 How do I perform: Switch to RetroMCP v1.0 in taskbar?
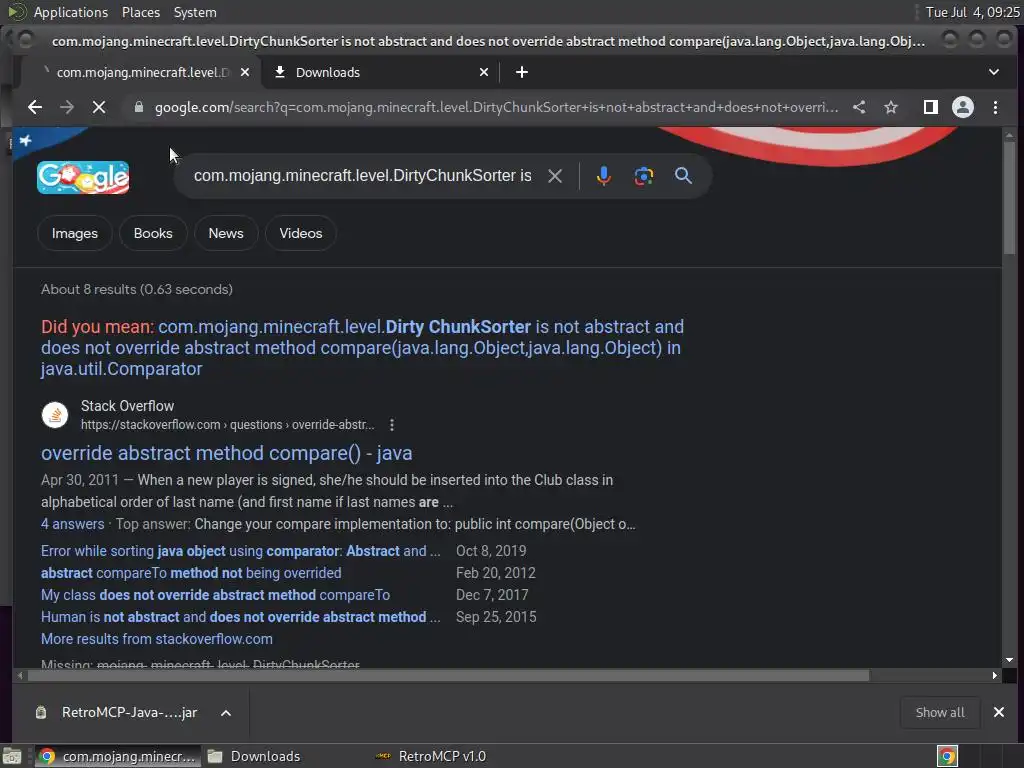click(432, 756)
